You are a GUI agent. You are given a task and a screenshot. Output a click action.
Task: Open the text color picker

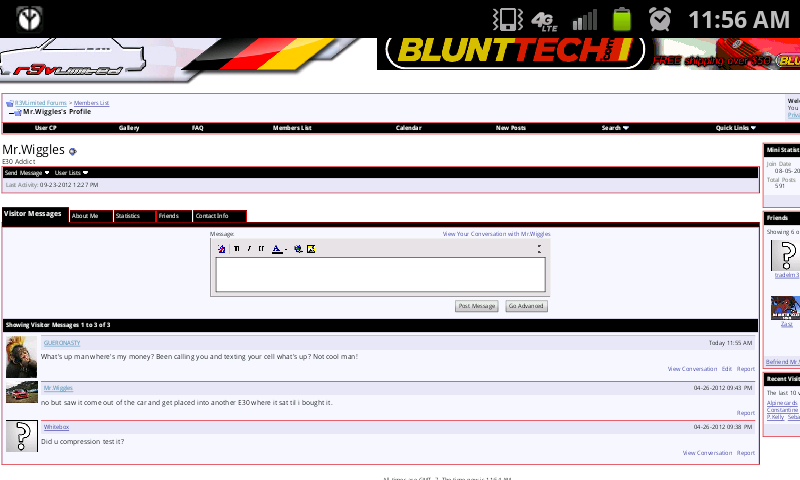[278, 248]
